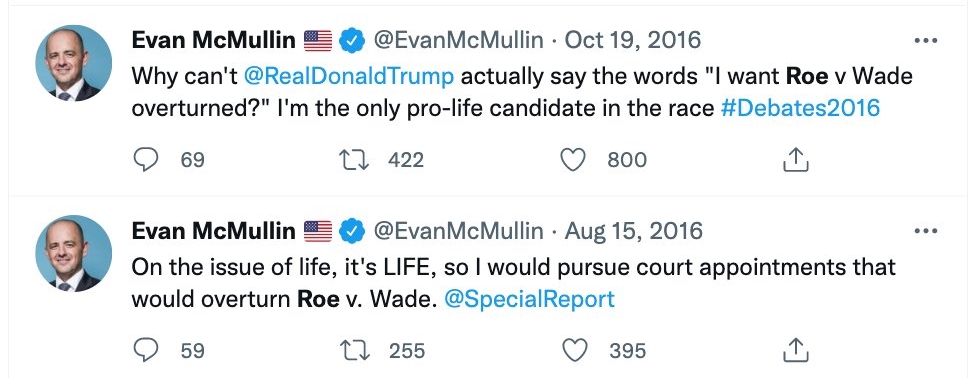Like the tweet with 800 likes
Screen dimensions: 974x378
573,160
